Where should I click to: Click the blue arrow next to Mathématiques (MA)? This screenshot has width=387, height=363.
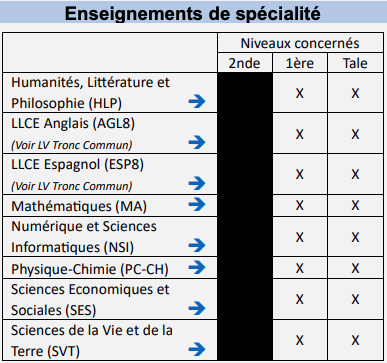click(x=197, y=204)
